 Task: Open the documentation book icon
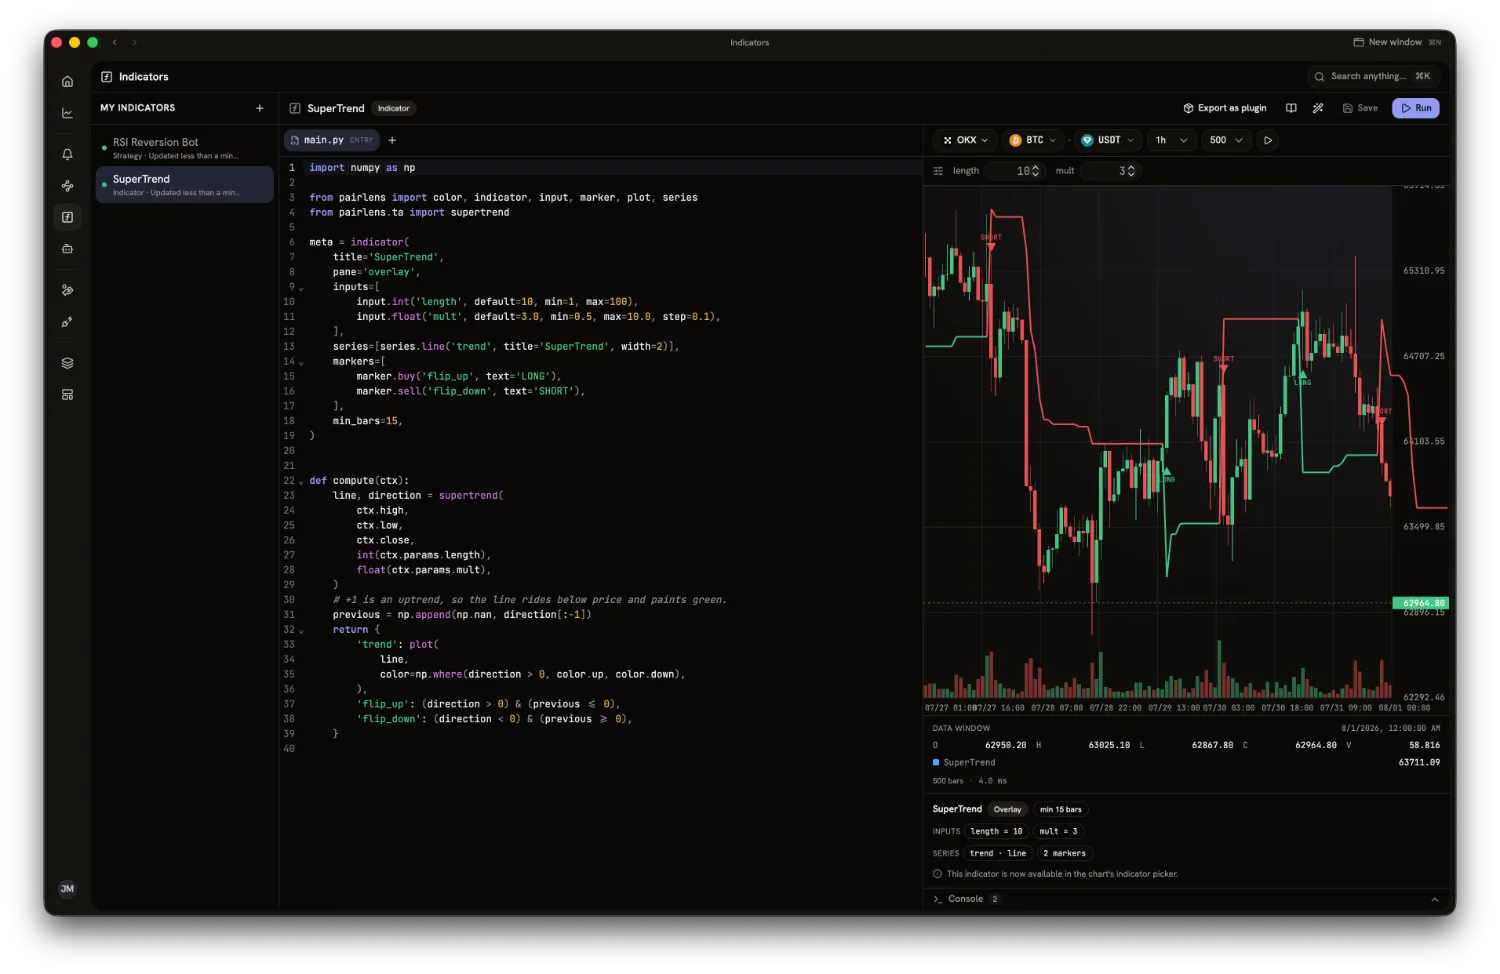point(1291,108)
